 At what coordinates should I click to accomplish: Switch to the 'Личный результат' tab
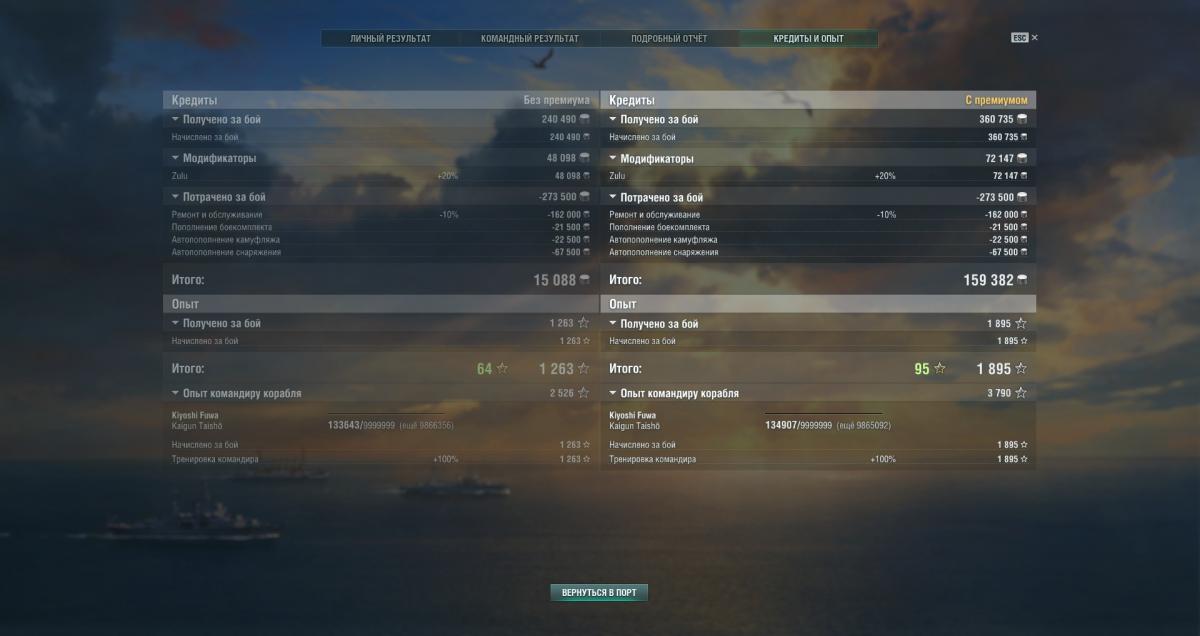click(390, 38)
